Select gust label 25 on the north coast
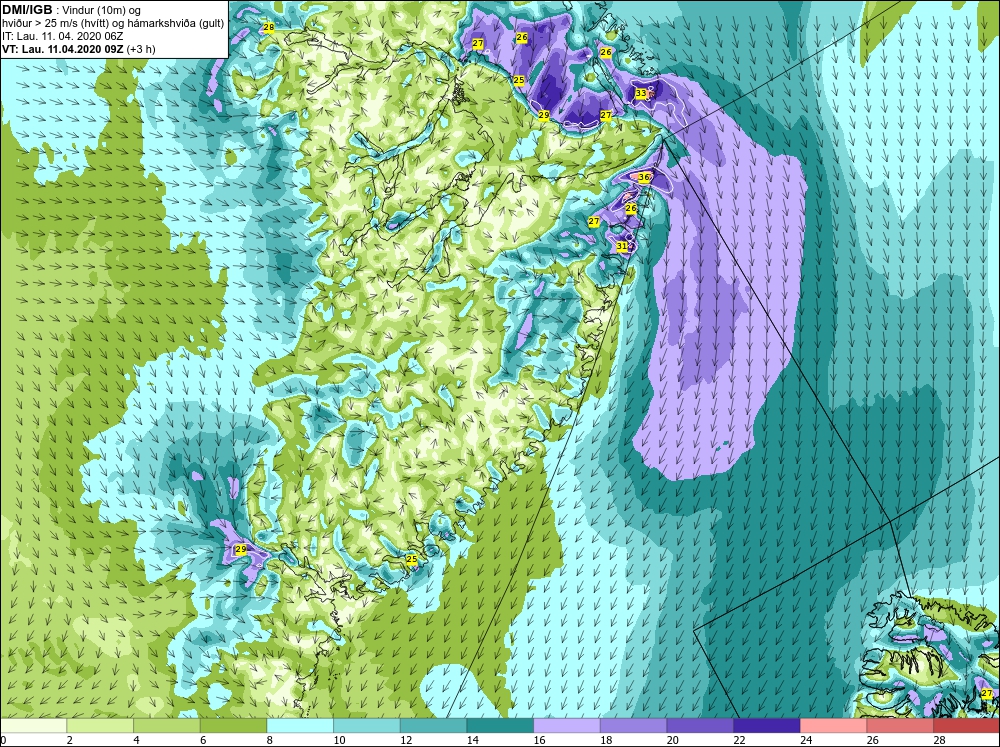 [x=518, y=80]
